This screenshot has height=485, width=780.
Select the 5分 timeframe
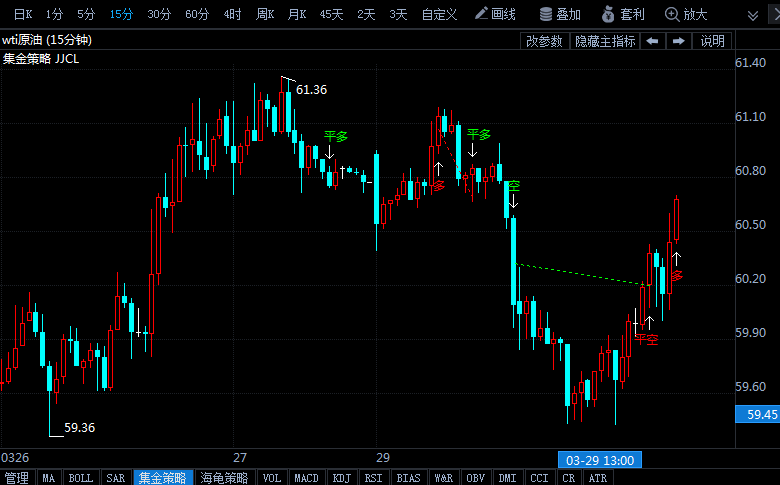coord(86,14)
